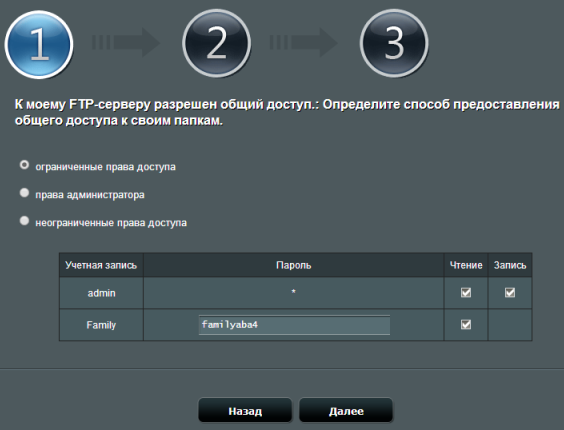Click the arrow between steps 2 and 3
Image resolution: width=564 pixels, height=430 pixels.
pyautogui.click(x=303, y=42)
